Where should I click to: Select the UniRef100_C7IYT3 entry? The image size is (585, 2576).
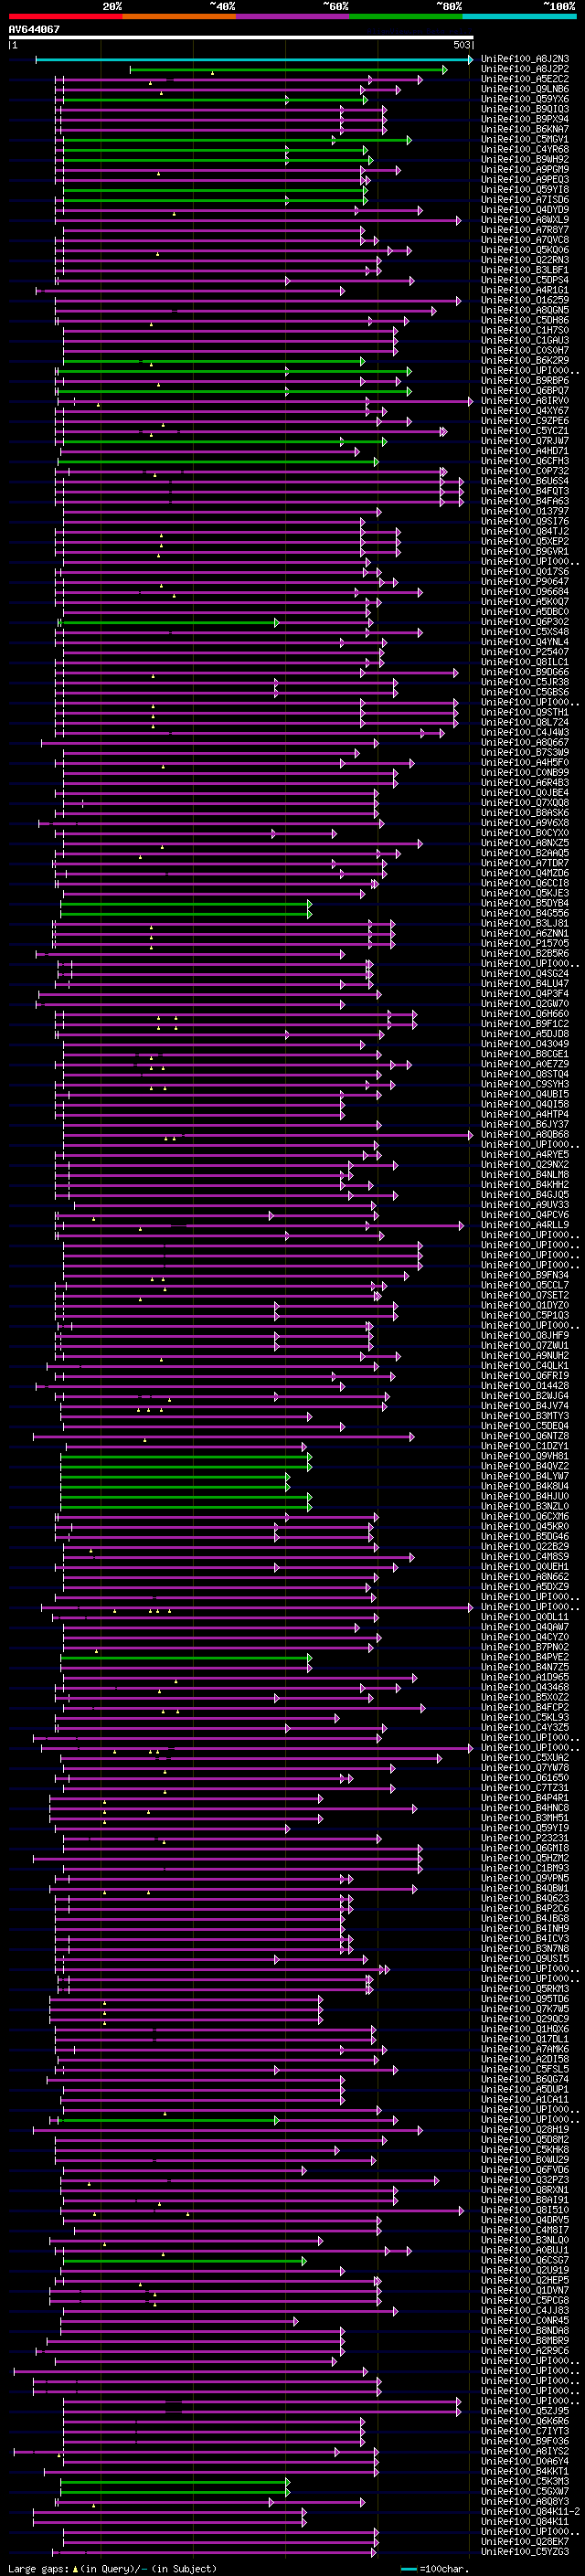click(x=525, y=2431)
